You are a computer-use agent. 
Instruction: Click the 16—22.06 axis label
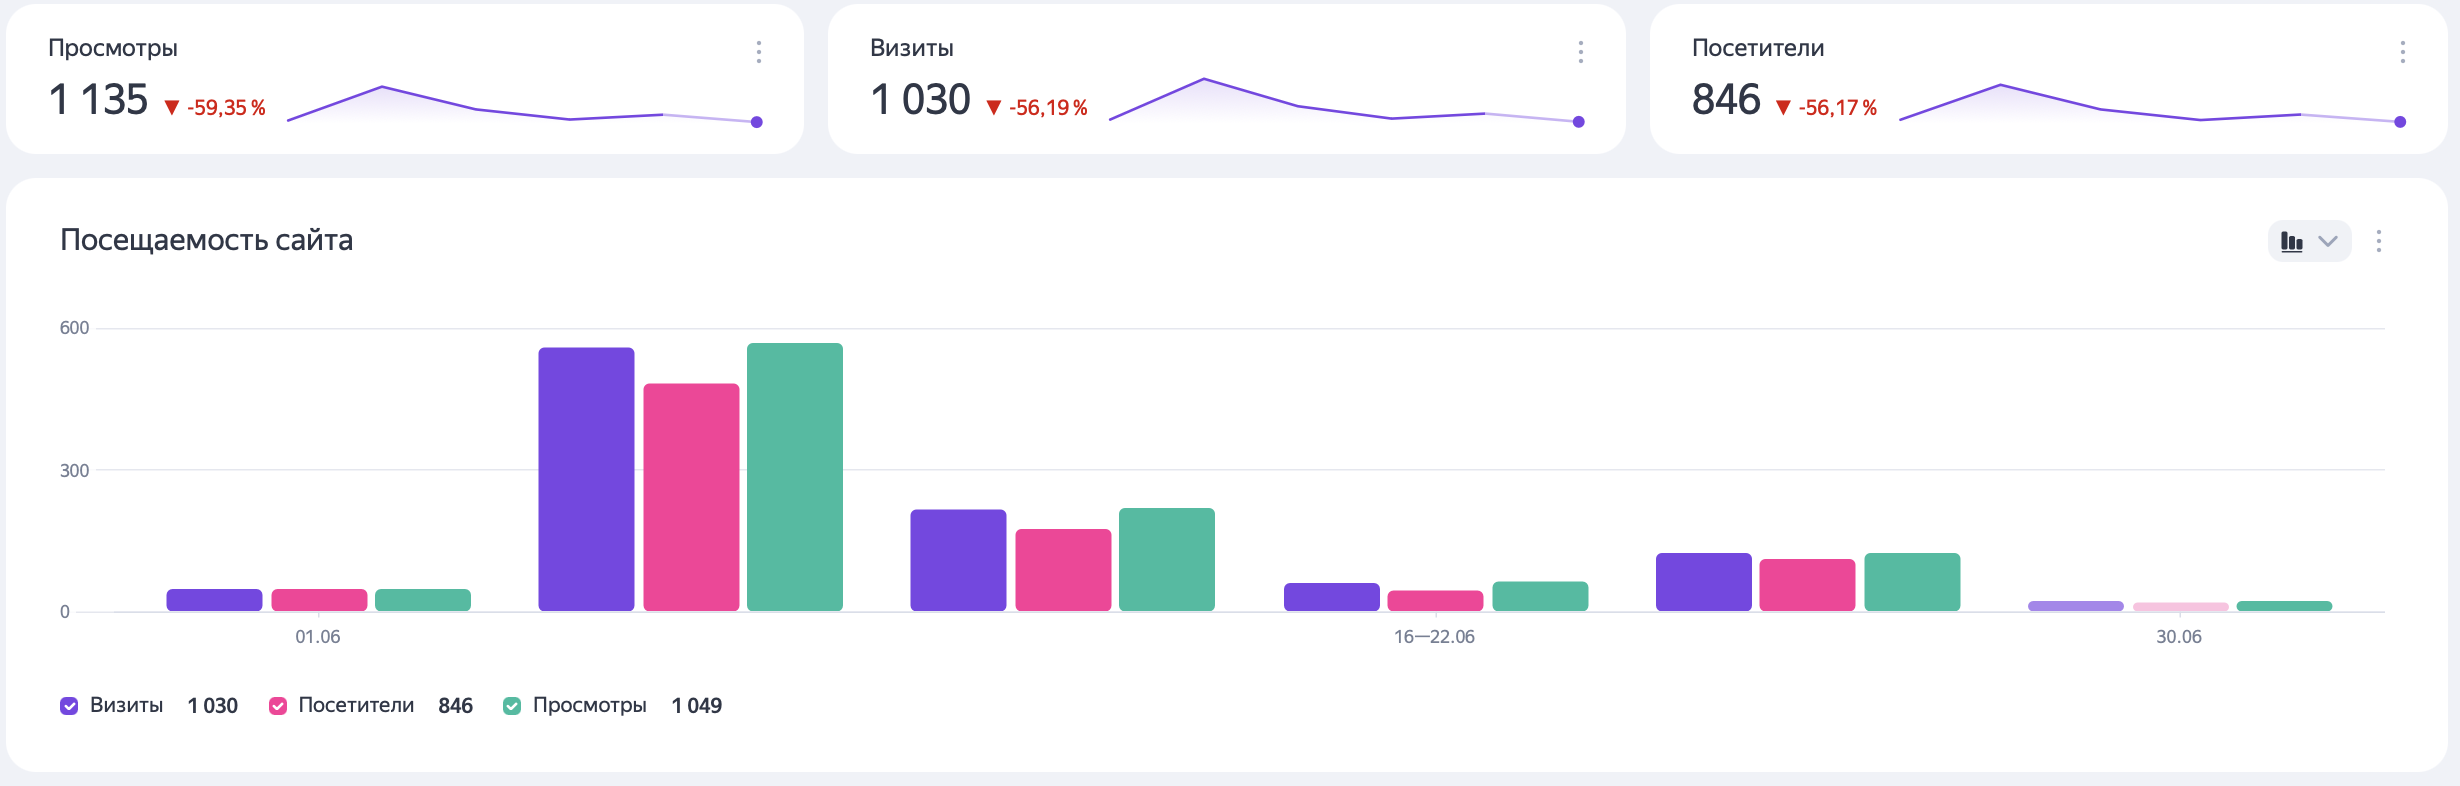pyautogui.click(x=1434, y=637)
